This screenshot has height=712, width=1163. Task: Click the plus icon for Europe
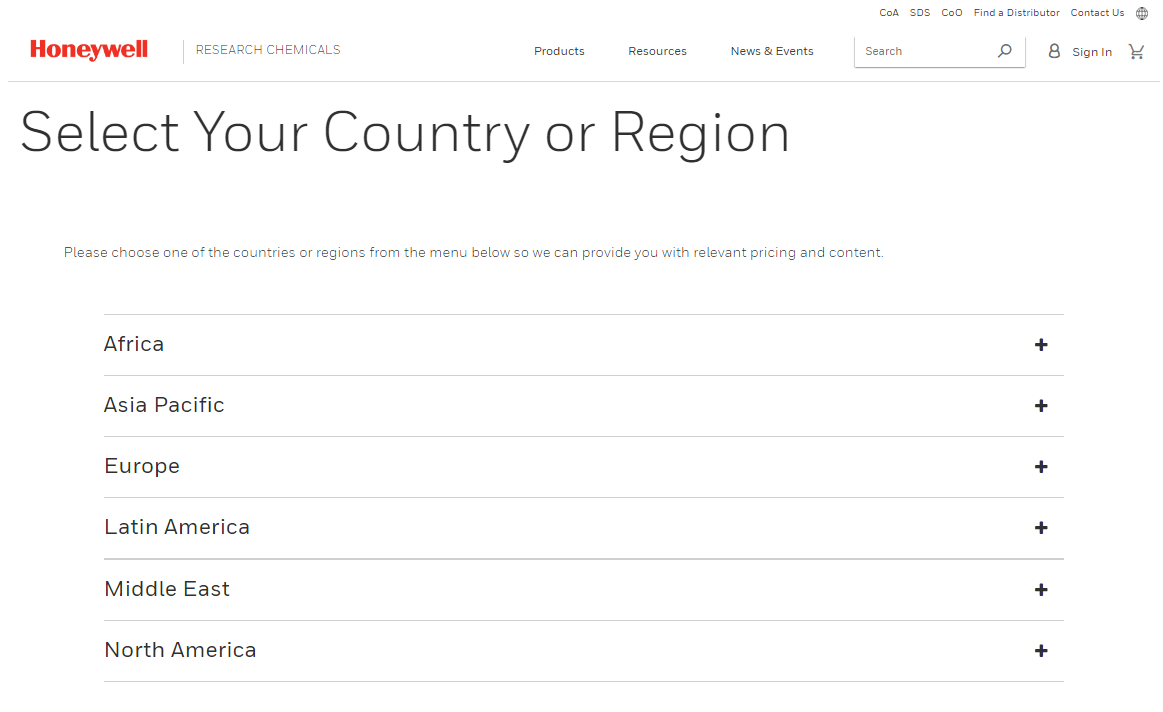[1041, 467]
